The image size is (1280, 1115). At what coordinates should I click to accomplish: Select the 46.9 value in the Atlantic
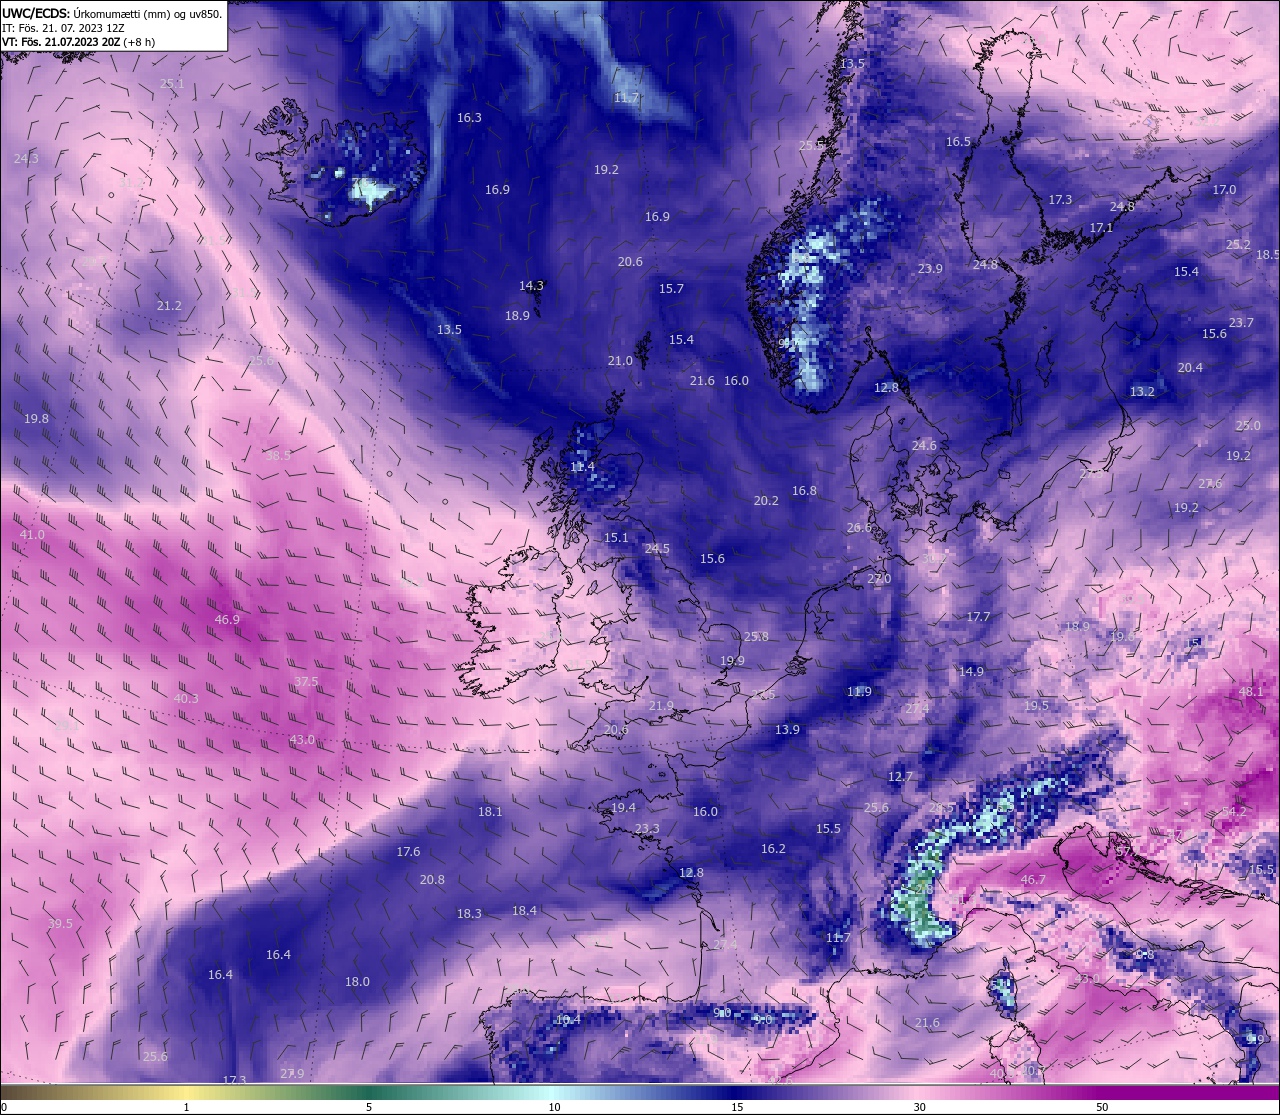[227, 620]
